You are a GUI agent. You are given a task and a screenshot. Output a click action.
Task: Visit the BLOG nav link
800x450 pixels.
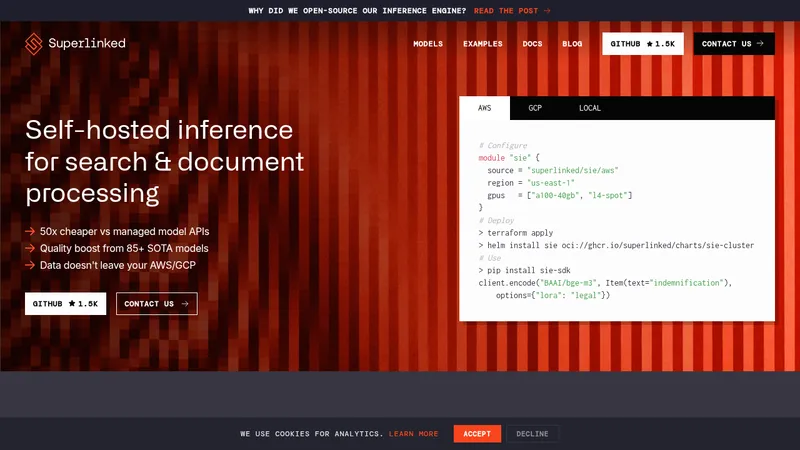[x=572, y=44]
